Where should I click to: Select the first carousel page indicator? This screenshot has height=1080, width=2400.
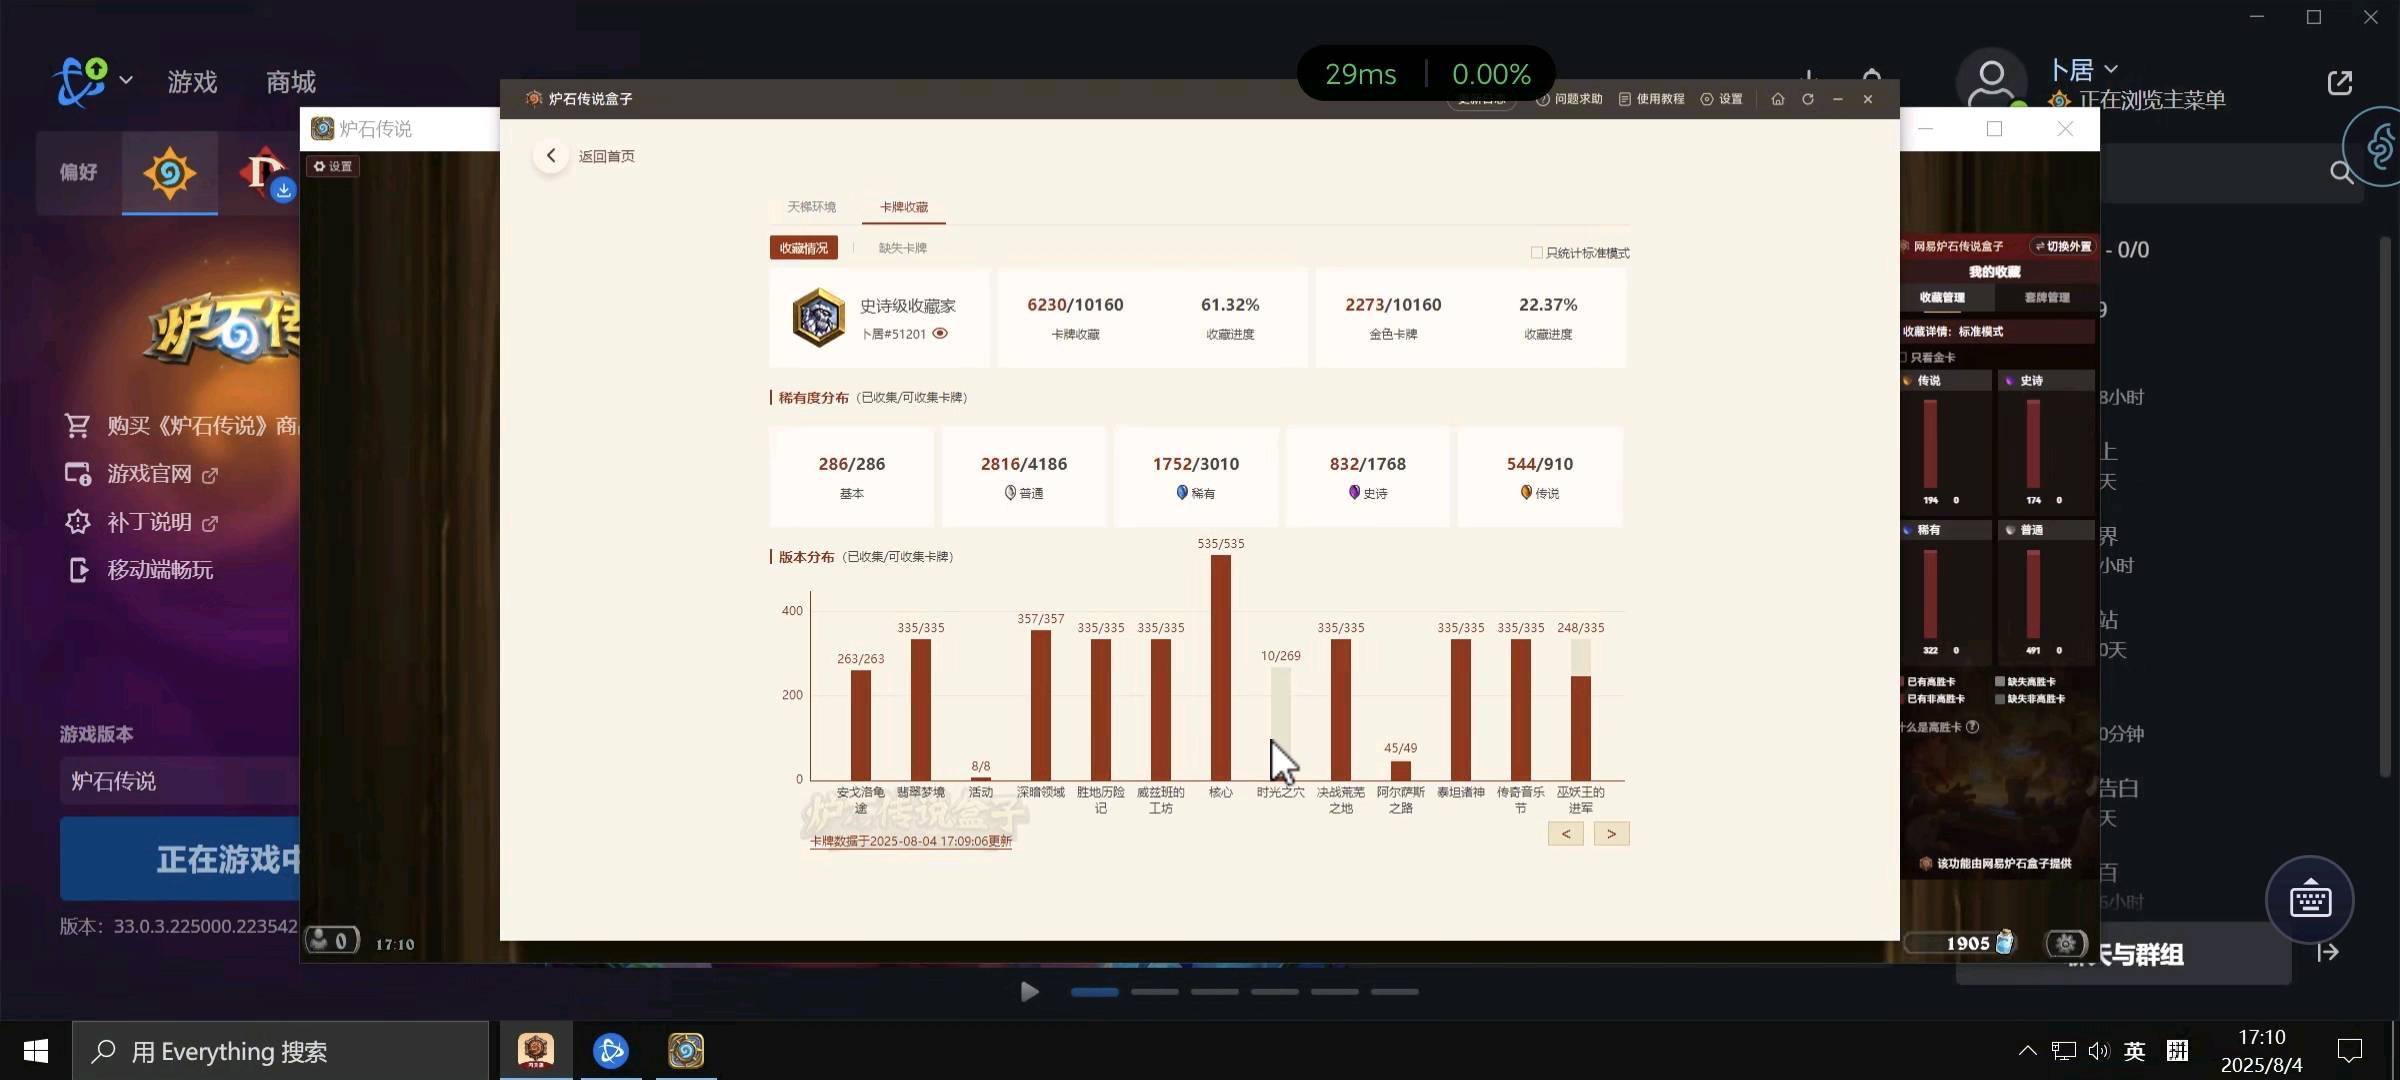(x=1095, y=992)
